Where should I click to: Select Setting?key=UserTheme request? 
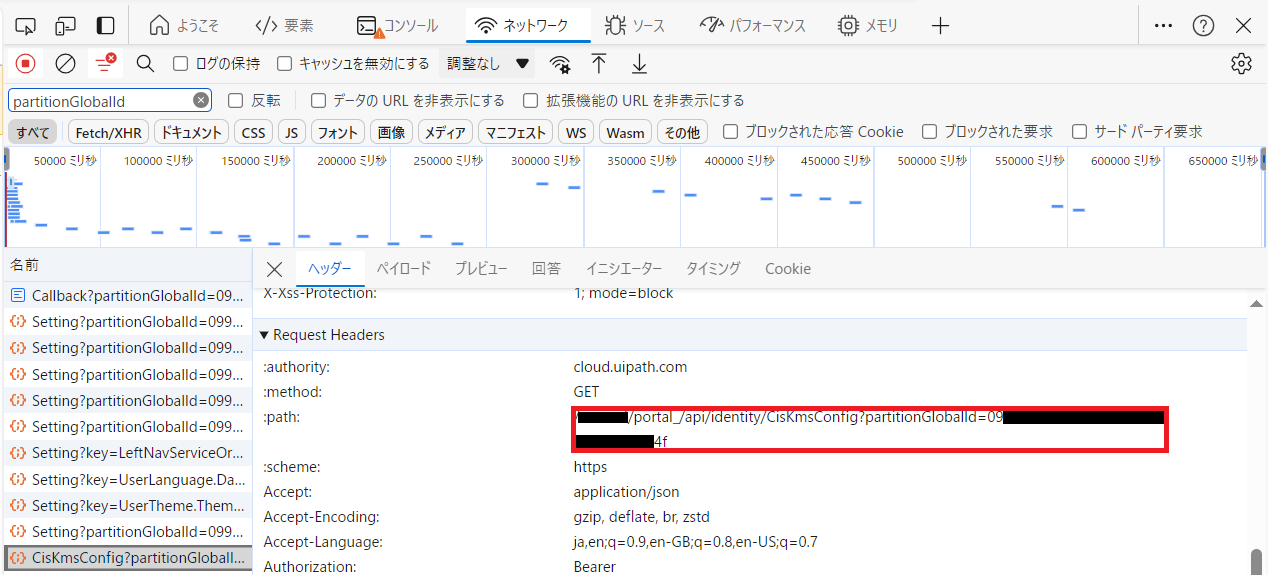tap(126, 505)
